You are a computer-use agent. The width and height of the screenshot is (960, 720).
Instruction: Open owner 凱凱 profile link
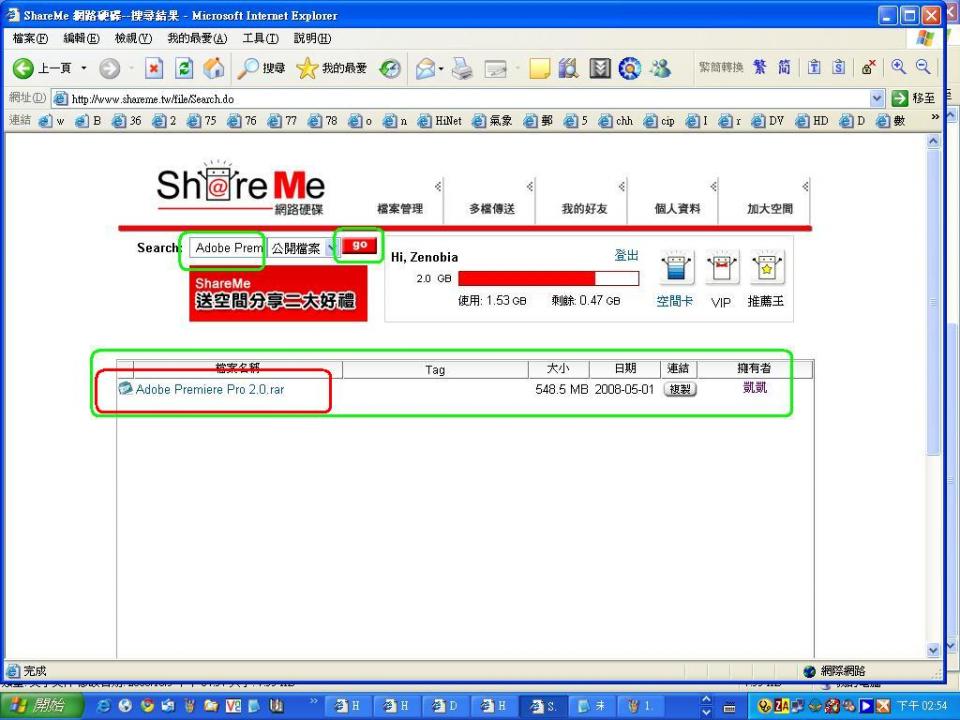(754, 388)
